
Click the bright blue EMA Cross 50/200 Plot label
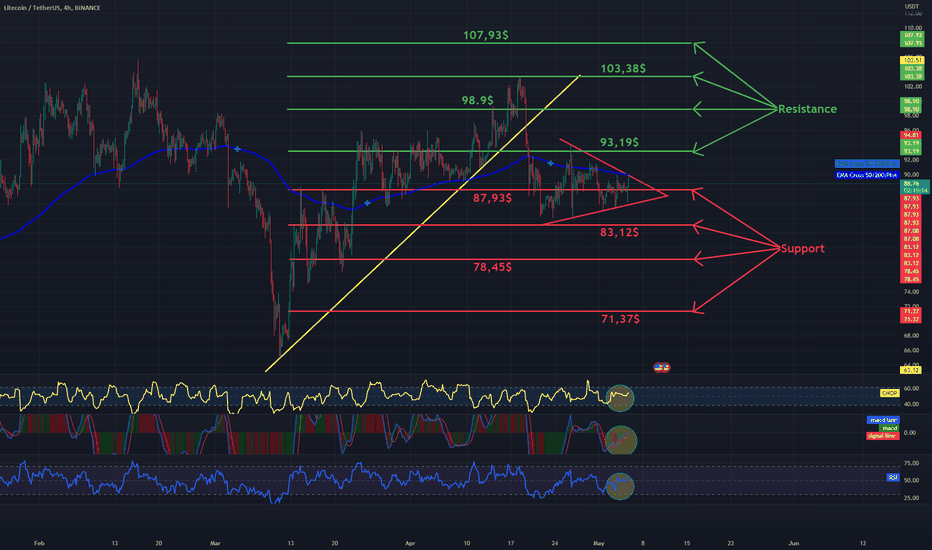[867, 175]
